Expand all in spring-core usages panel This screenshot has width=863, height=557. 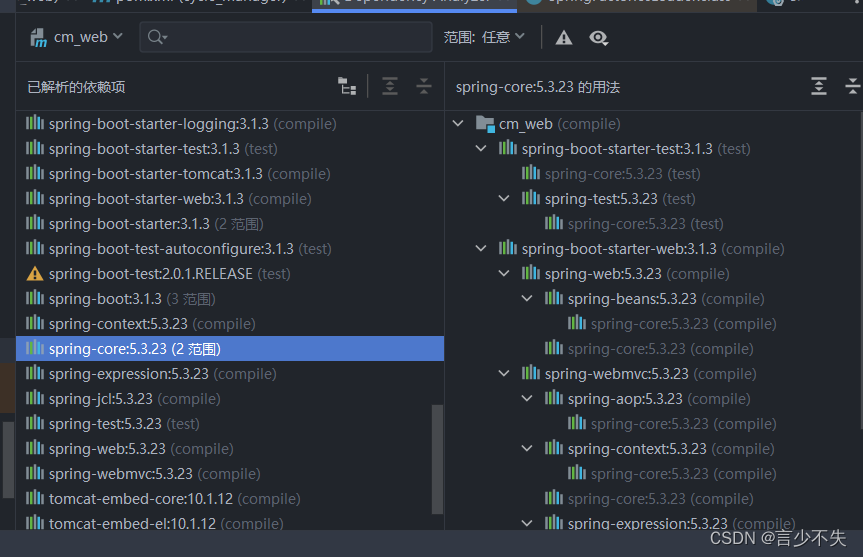pos(818,86)
